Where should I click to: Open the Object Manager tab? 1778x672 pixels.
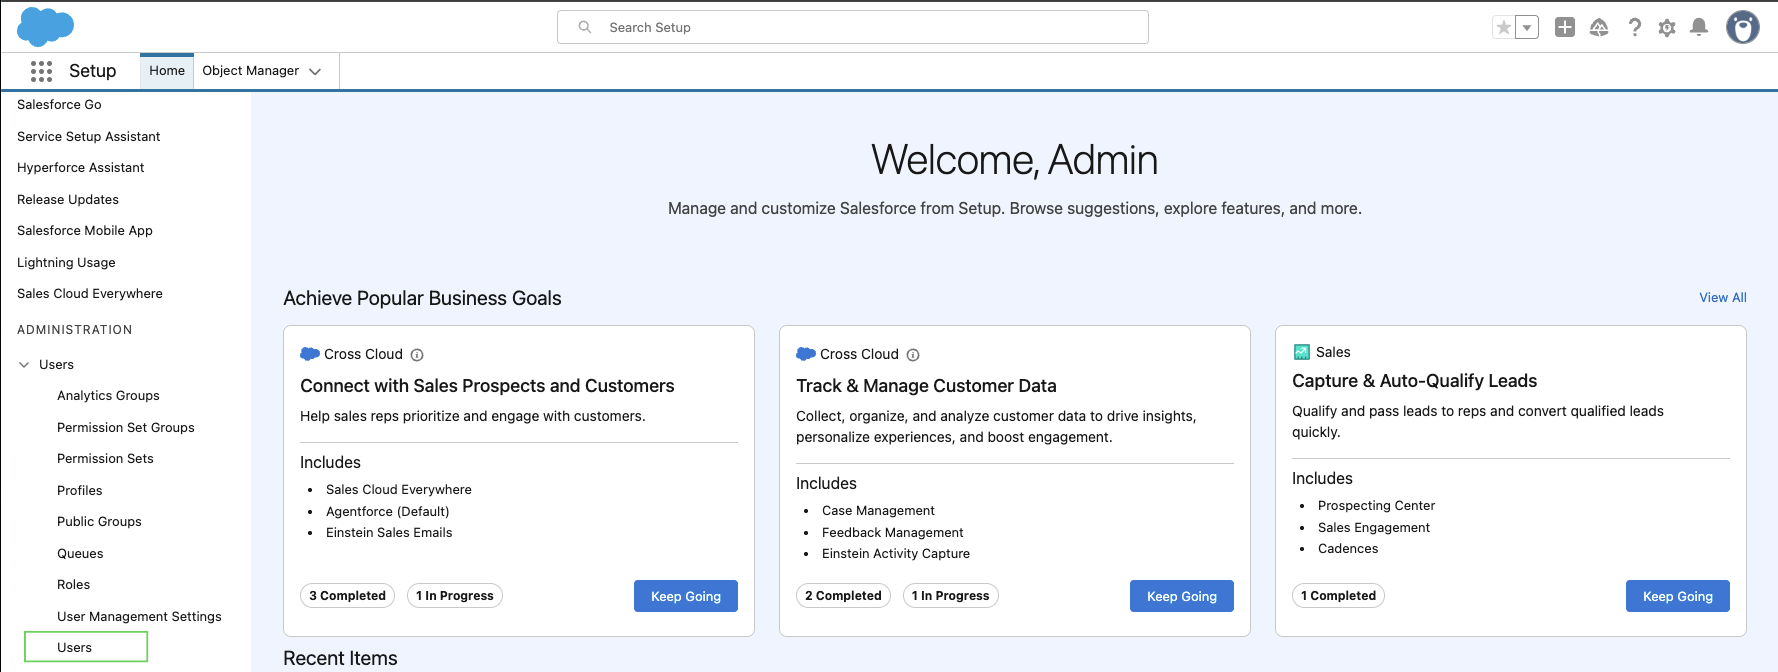pyautogui.click(x=250, y=71)
